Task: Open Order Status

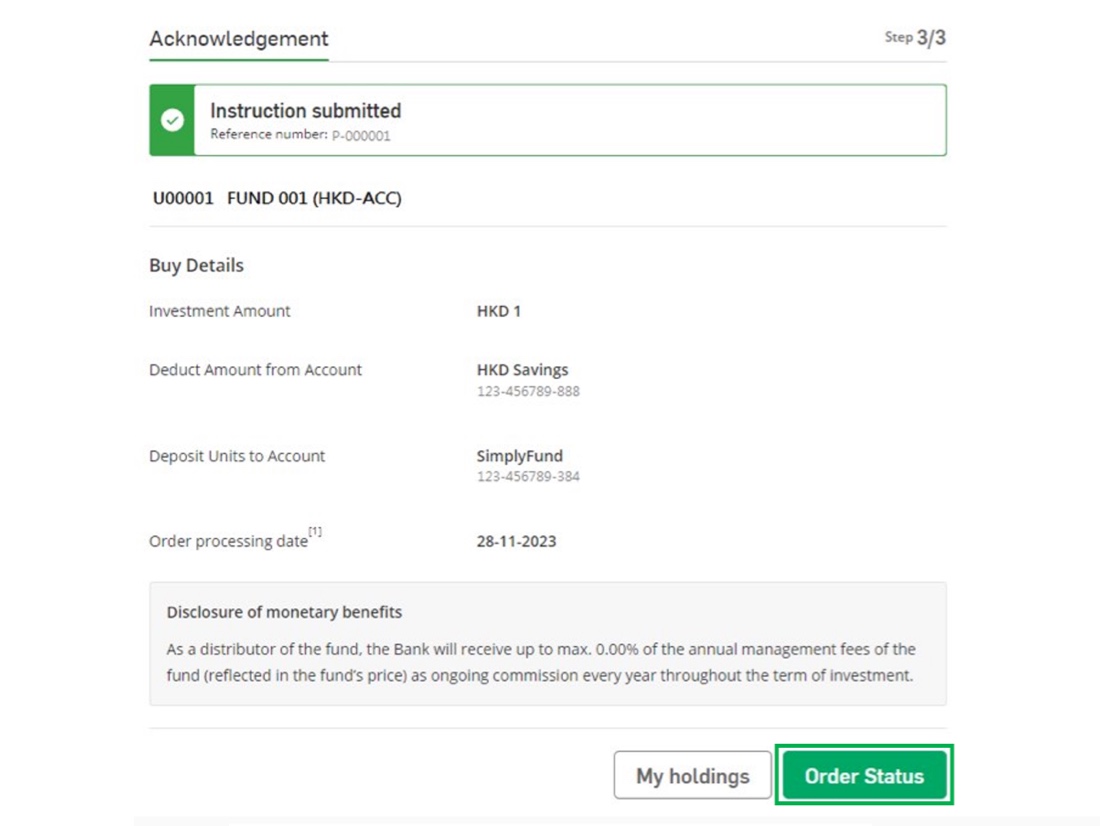Action: 864,775
